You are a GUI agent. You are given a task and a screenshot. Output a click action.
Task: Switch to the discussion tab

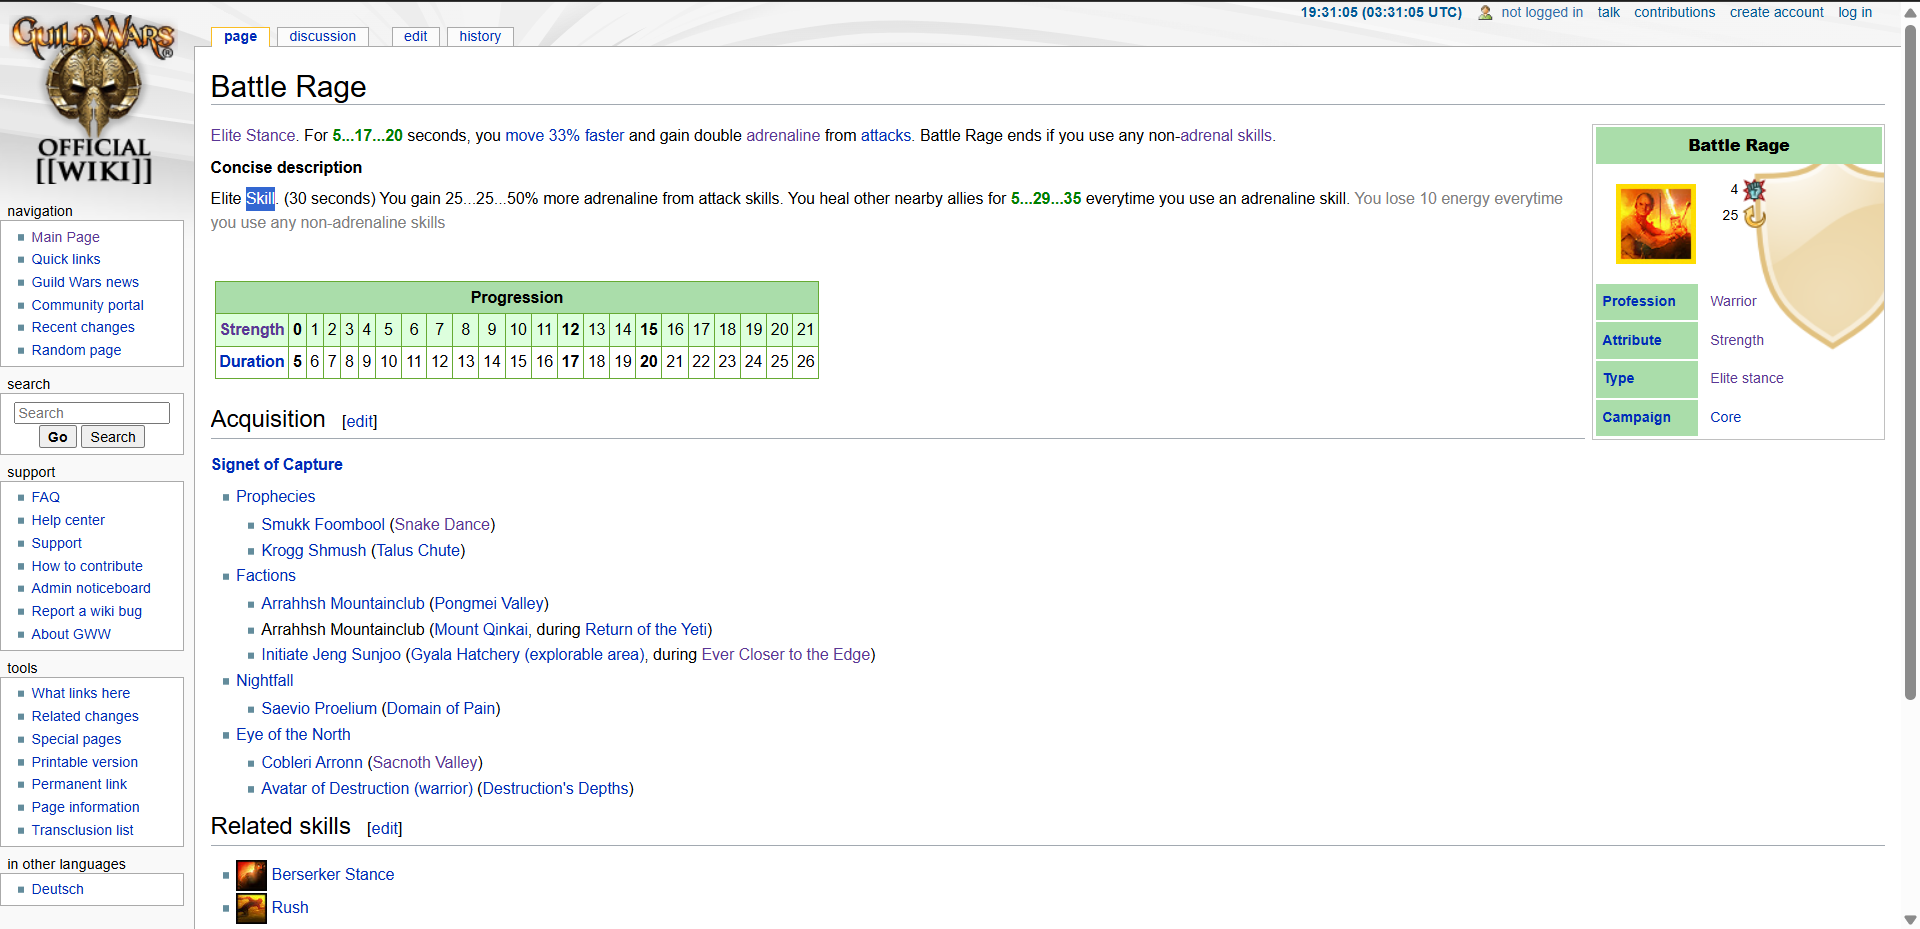click(x=322, y=36)
